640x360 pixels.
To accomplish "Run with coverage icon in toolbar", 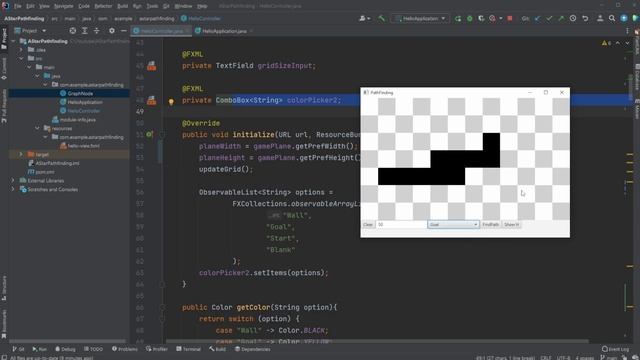I will 481,18.
